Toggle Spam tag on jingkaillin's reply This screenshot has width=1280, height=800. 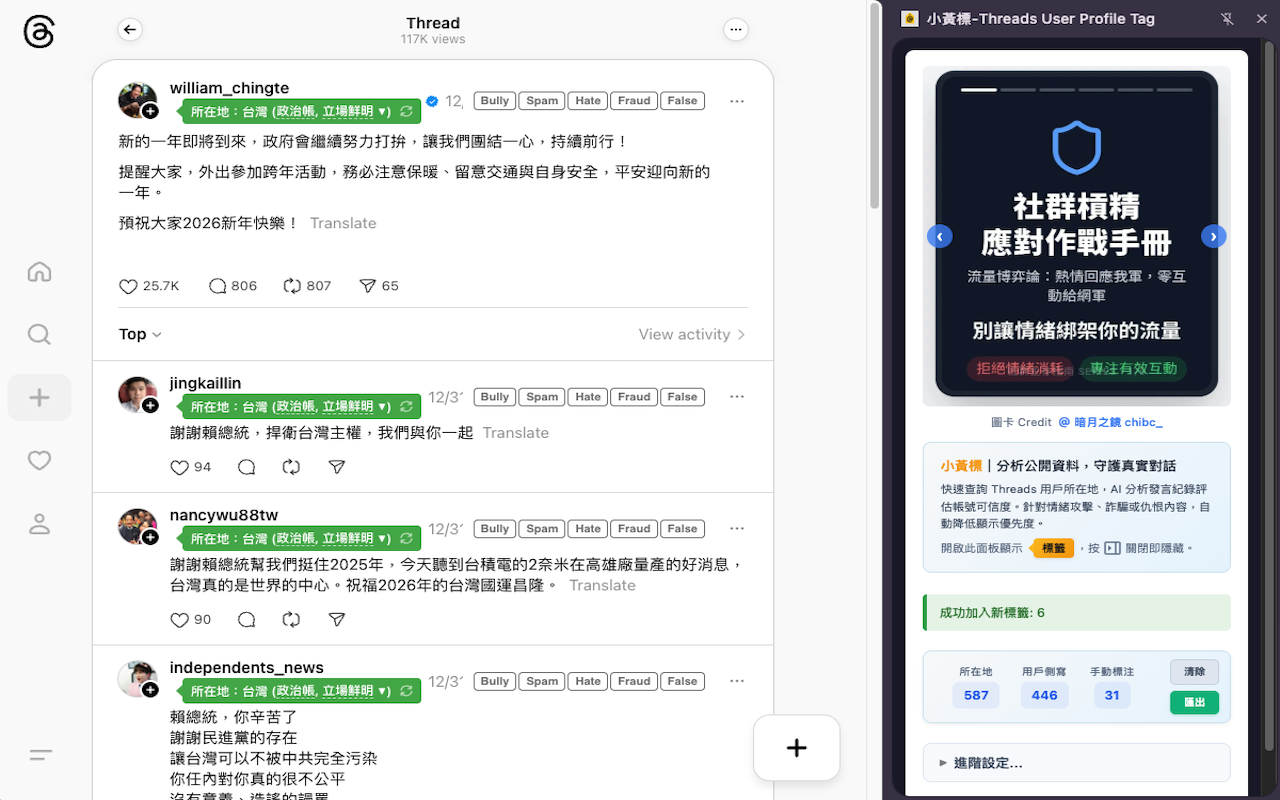542,397
